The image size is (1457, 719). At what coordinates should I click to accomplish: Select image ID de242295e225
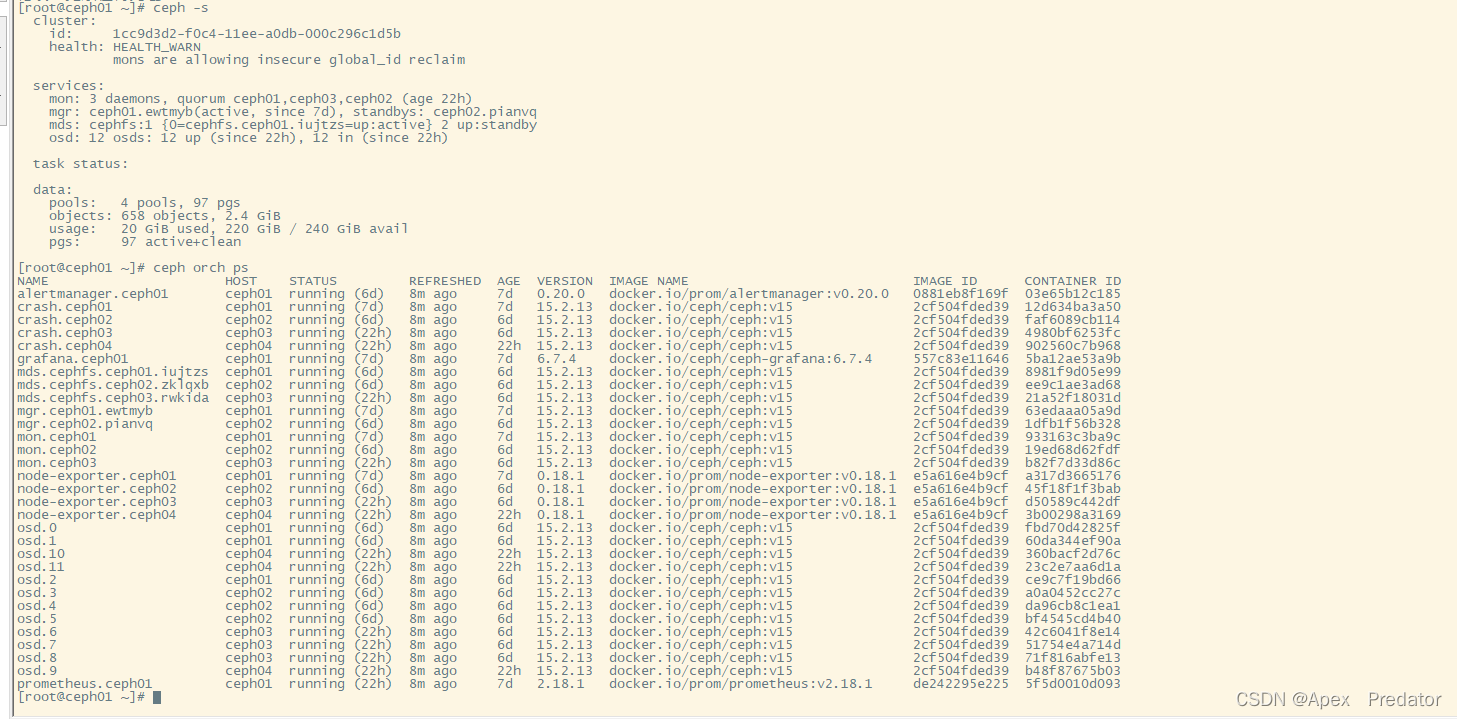(961, 684)
